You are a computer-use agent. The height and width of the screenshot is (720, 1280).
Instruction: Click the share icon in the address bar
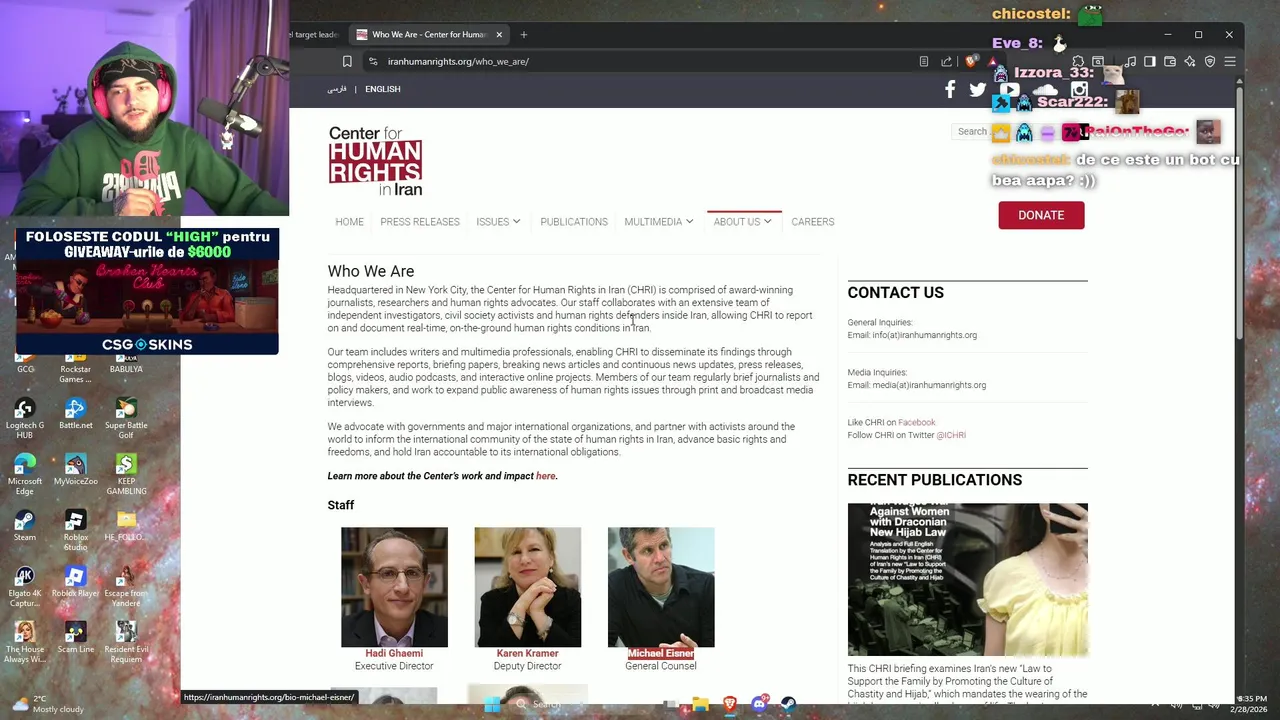pos(946,61)
